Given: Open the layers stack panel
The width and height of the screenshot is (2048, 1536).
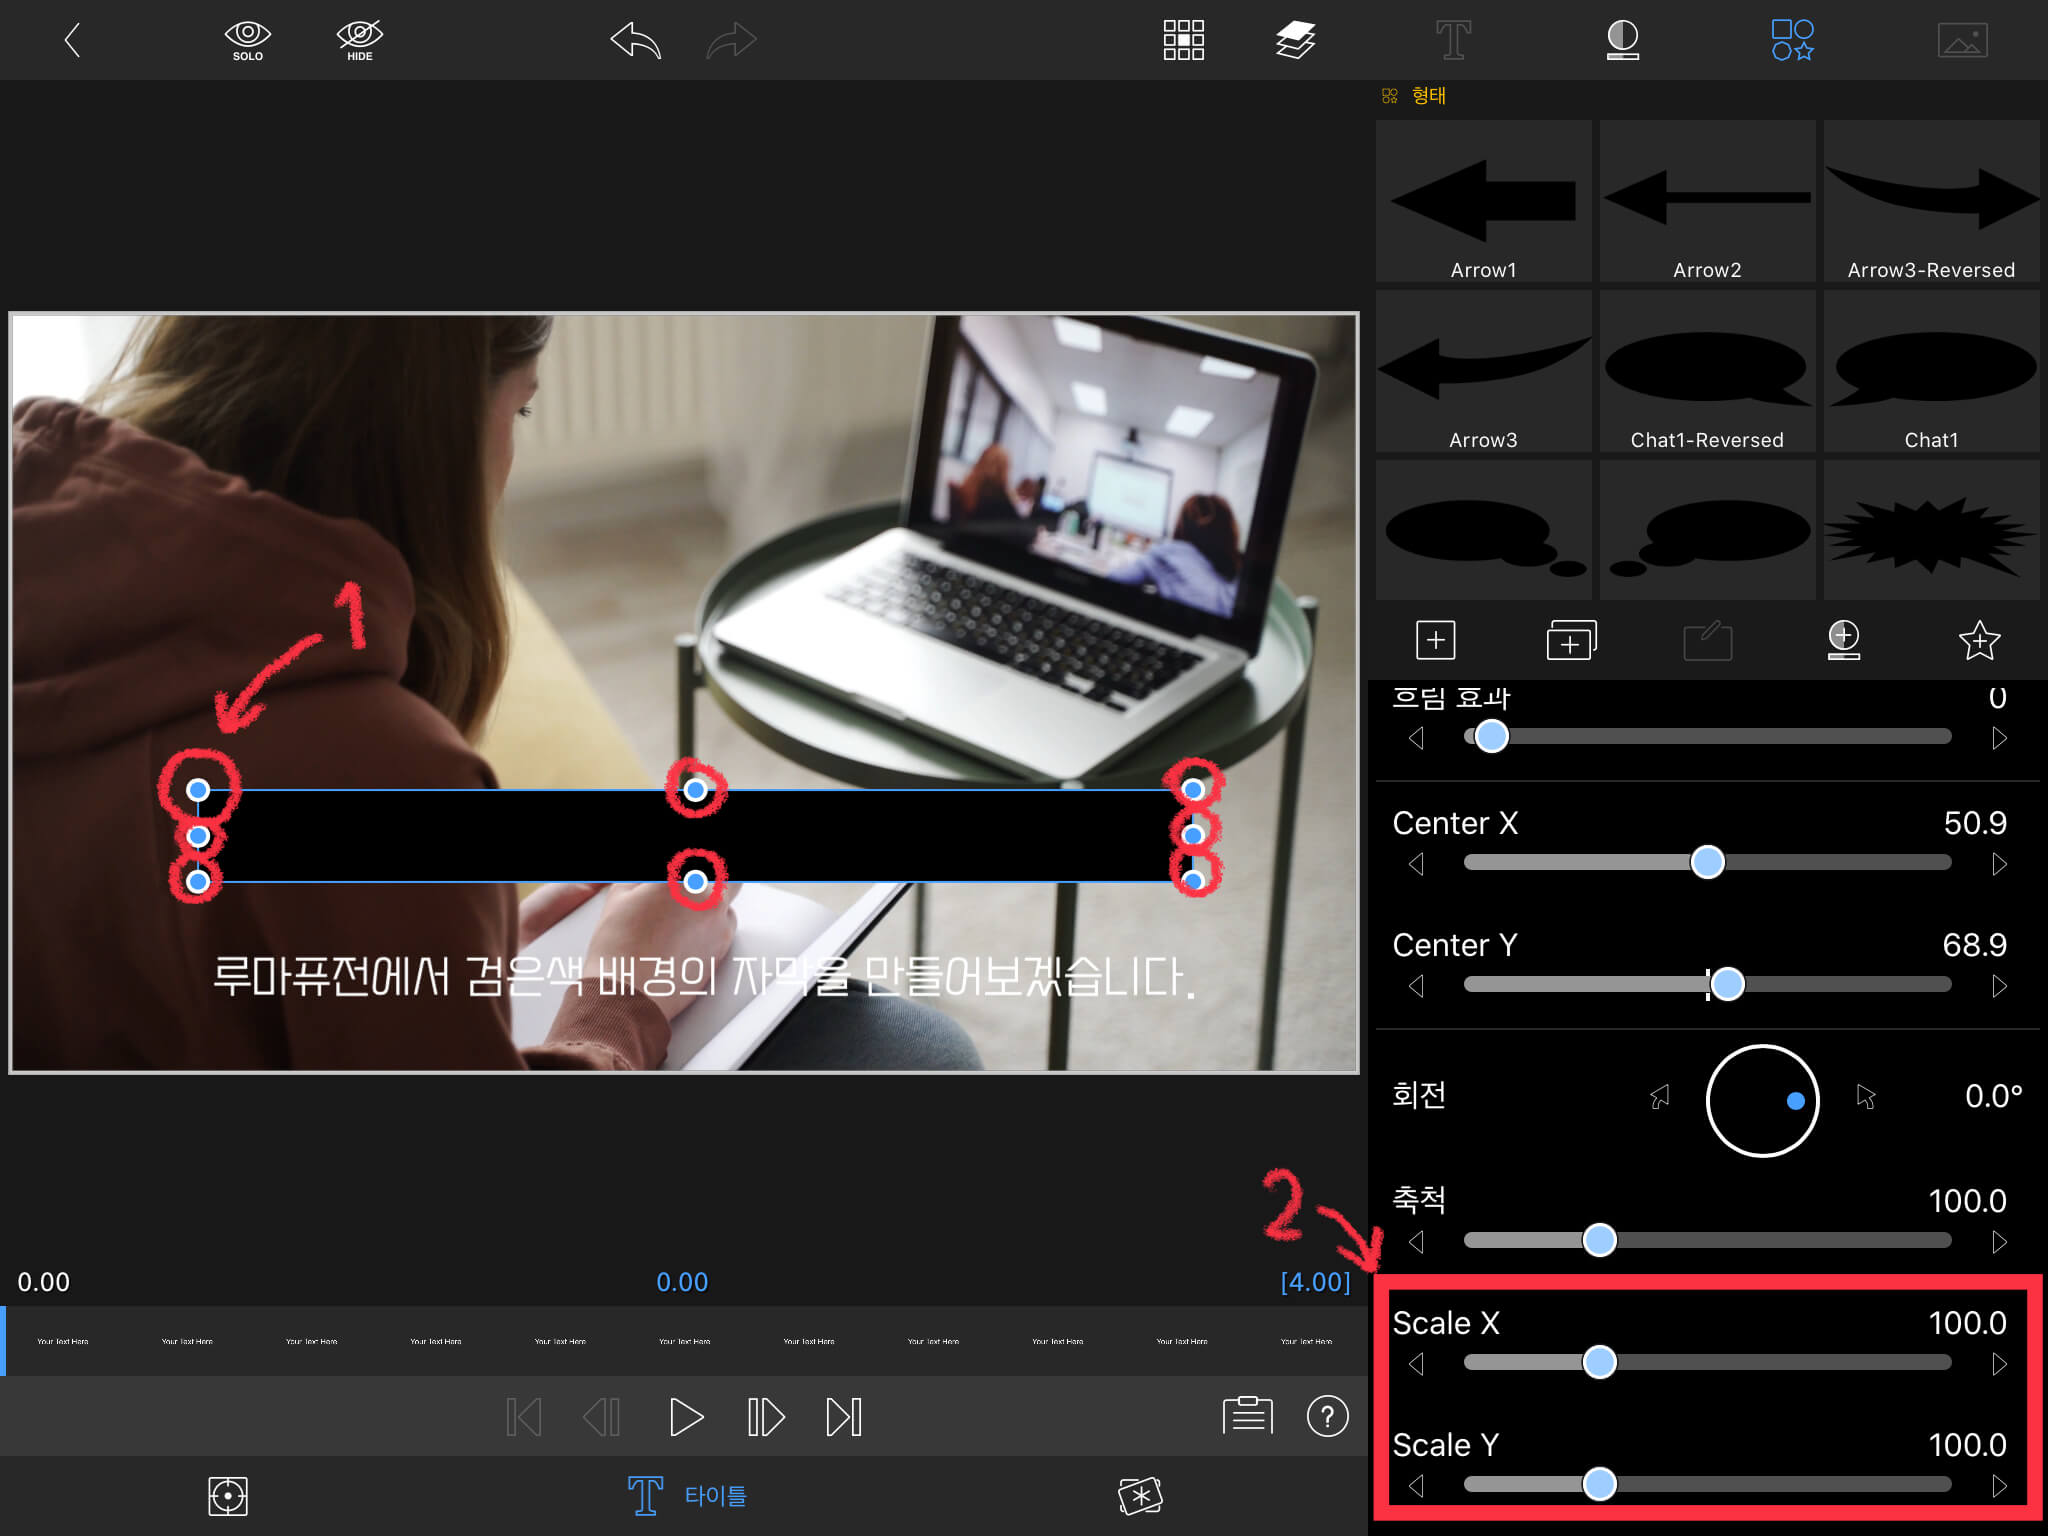Looking at the screenshot, I should pyautogui.click(x=1295, y=41).
